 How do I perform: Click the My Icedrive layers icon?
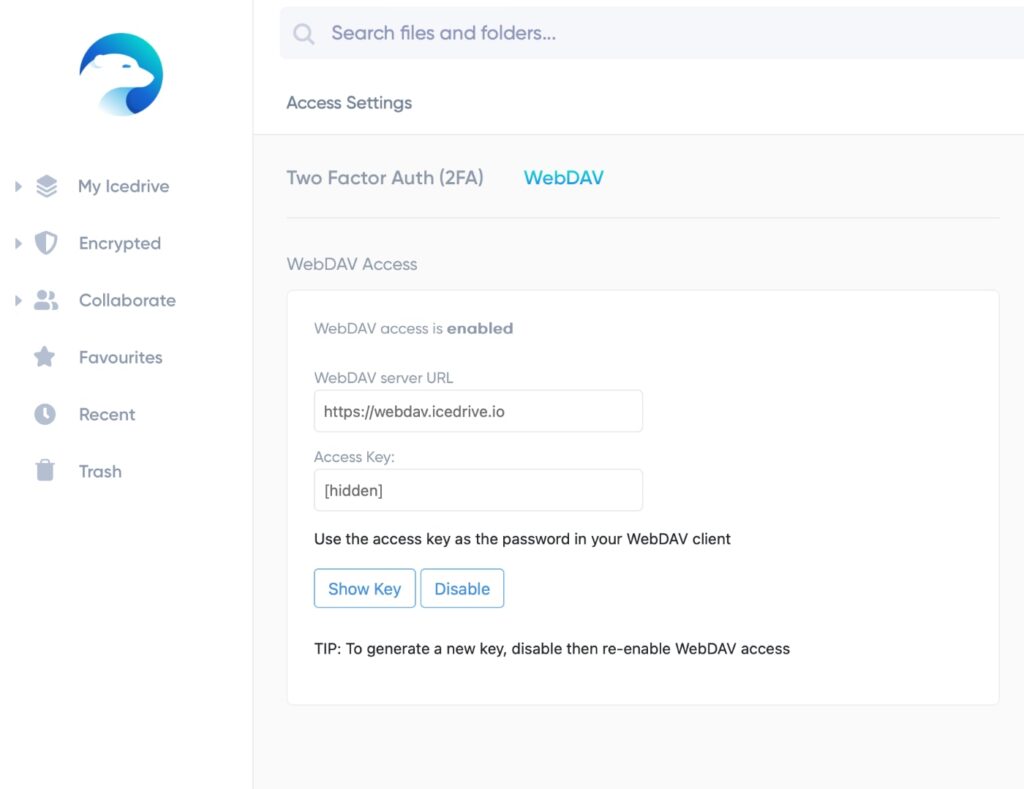(46, 186)
